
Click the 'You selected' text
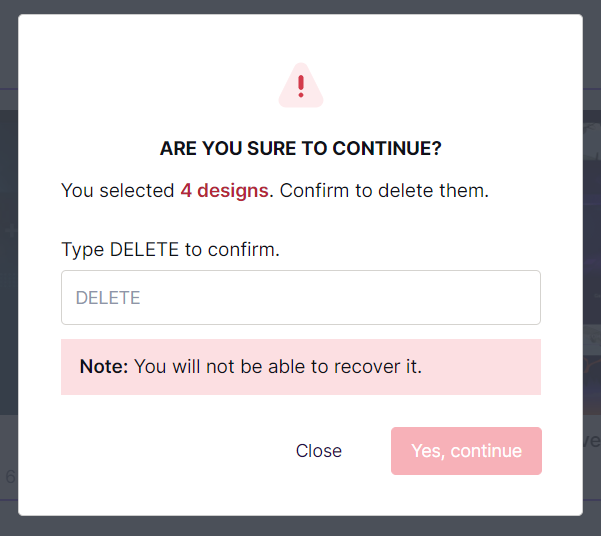118,191
